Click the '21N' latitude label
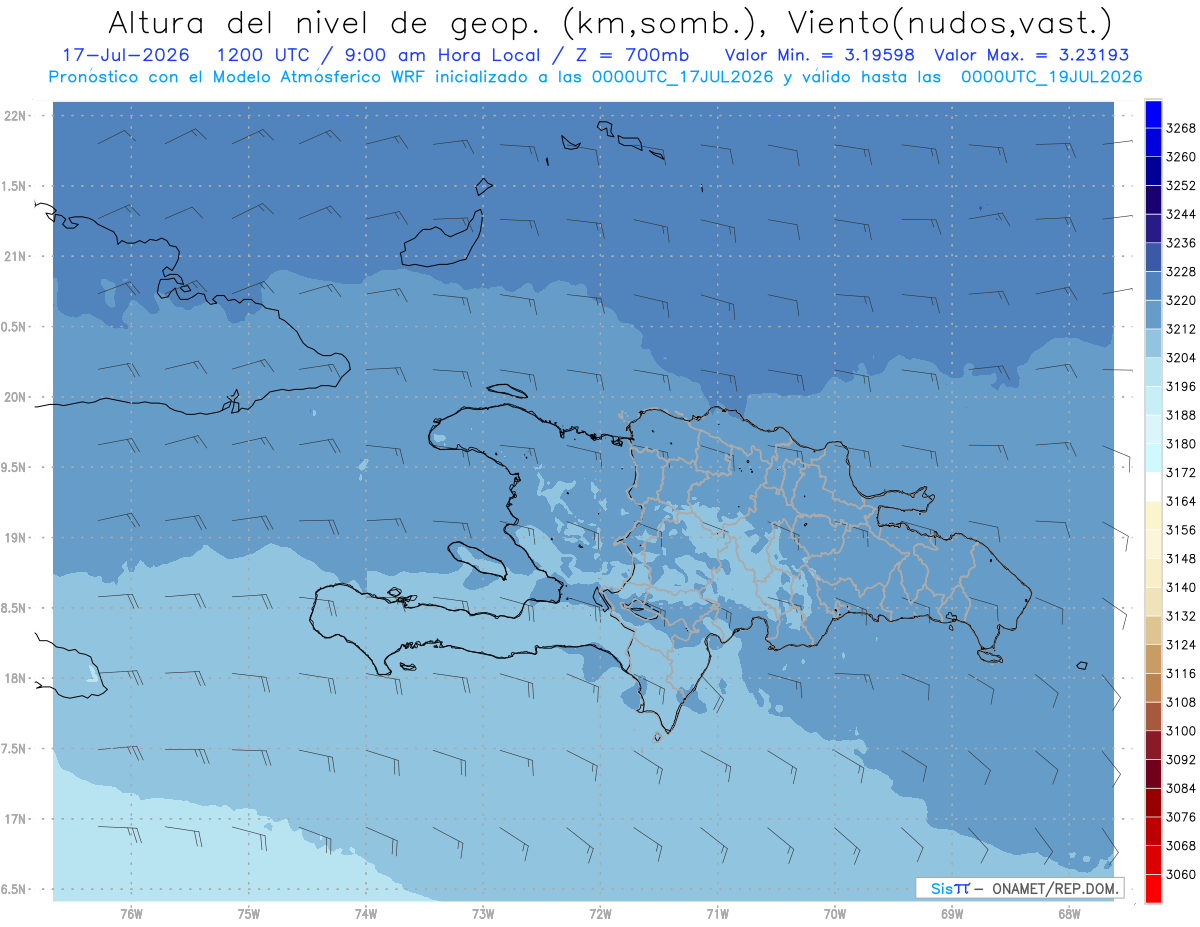 coord(15,257)
